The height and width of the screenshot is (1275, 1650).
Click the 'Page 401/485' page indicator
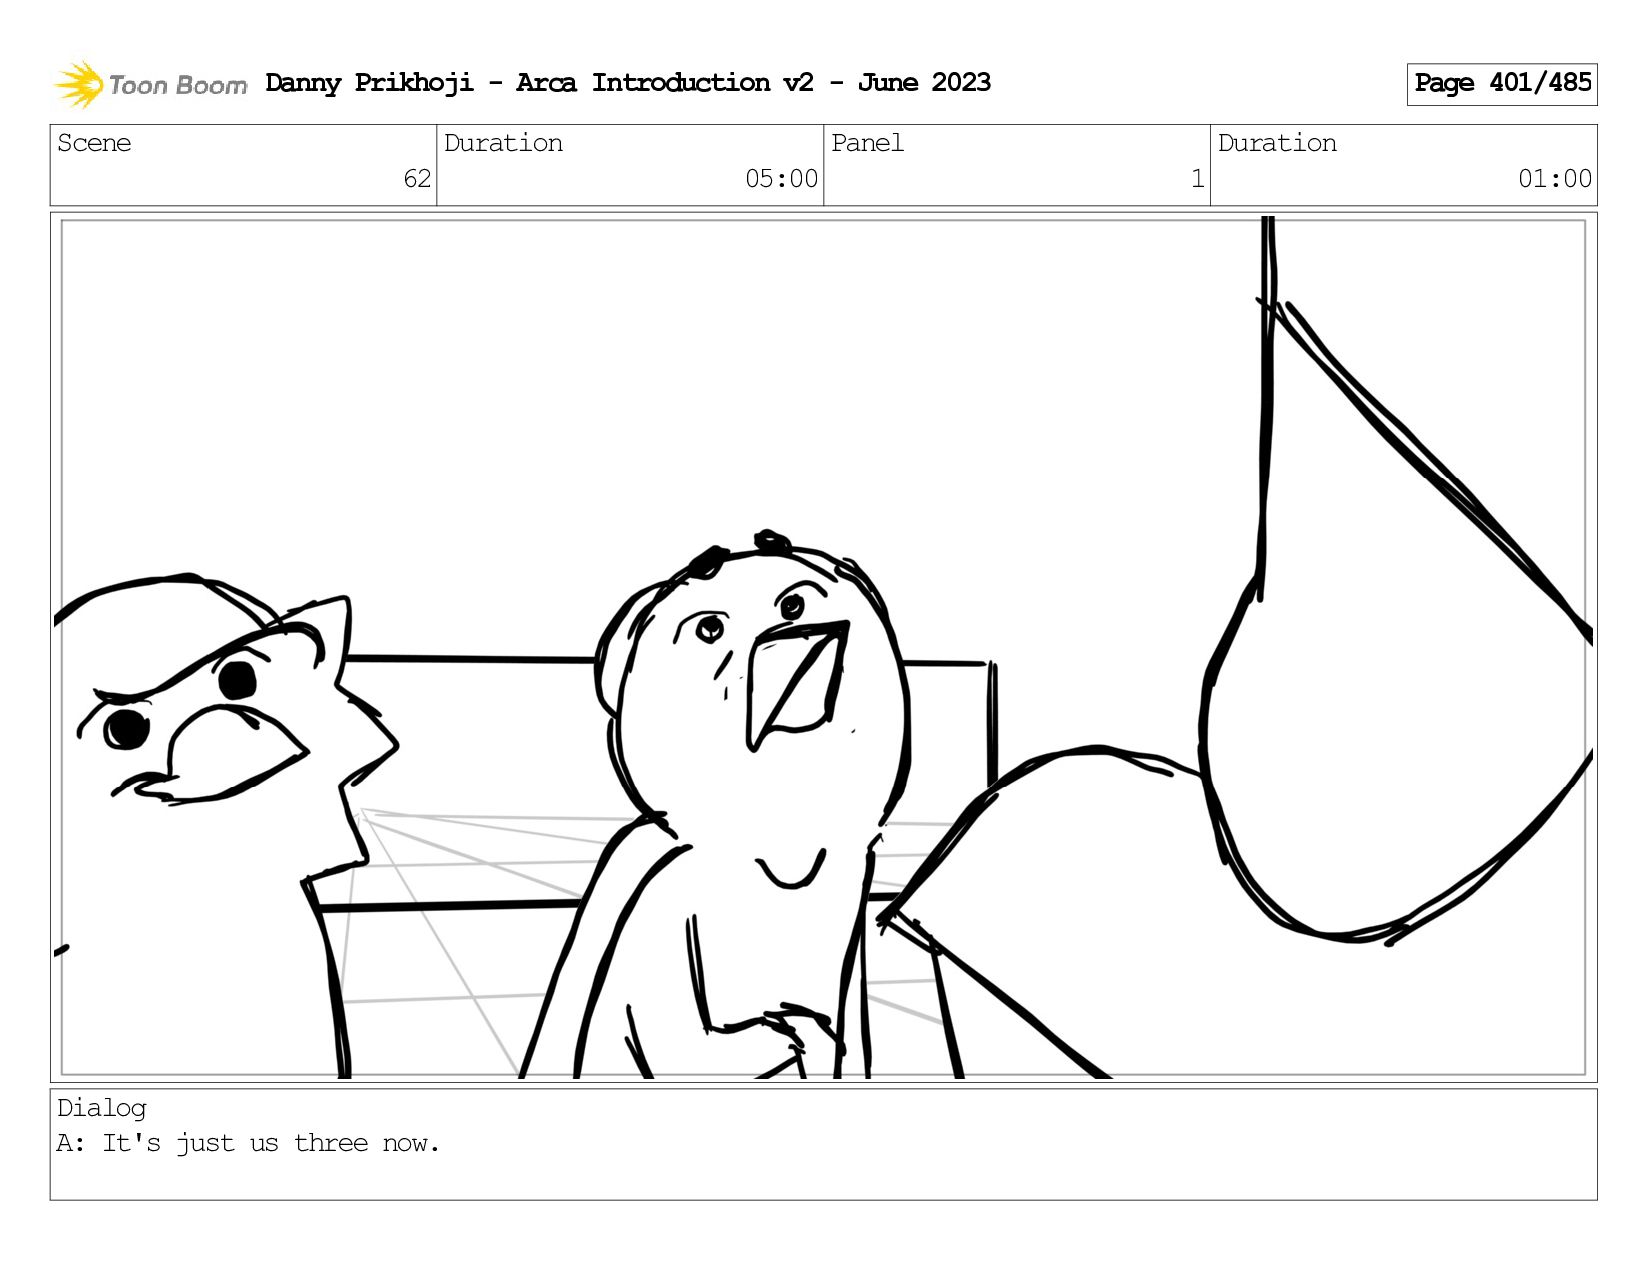click(x=1502, y=84)
